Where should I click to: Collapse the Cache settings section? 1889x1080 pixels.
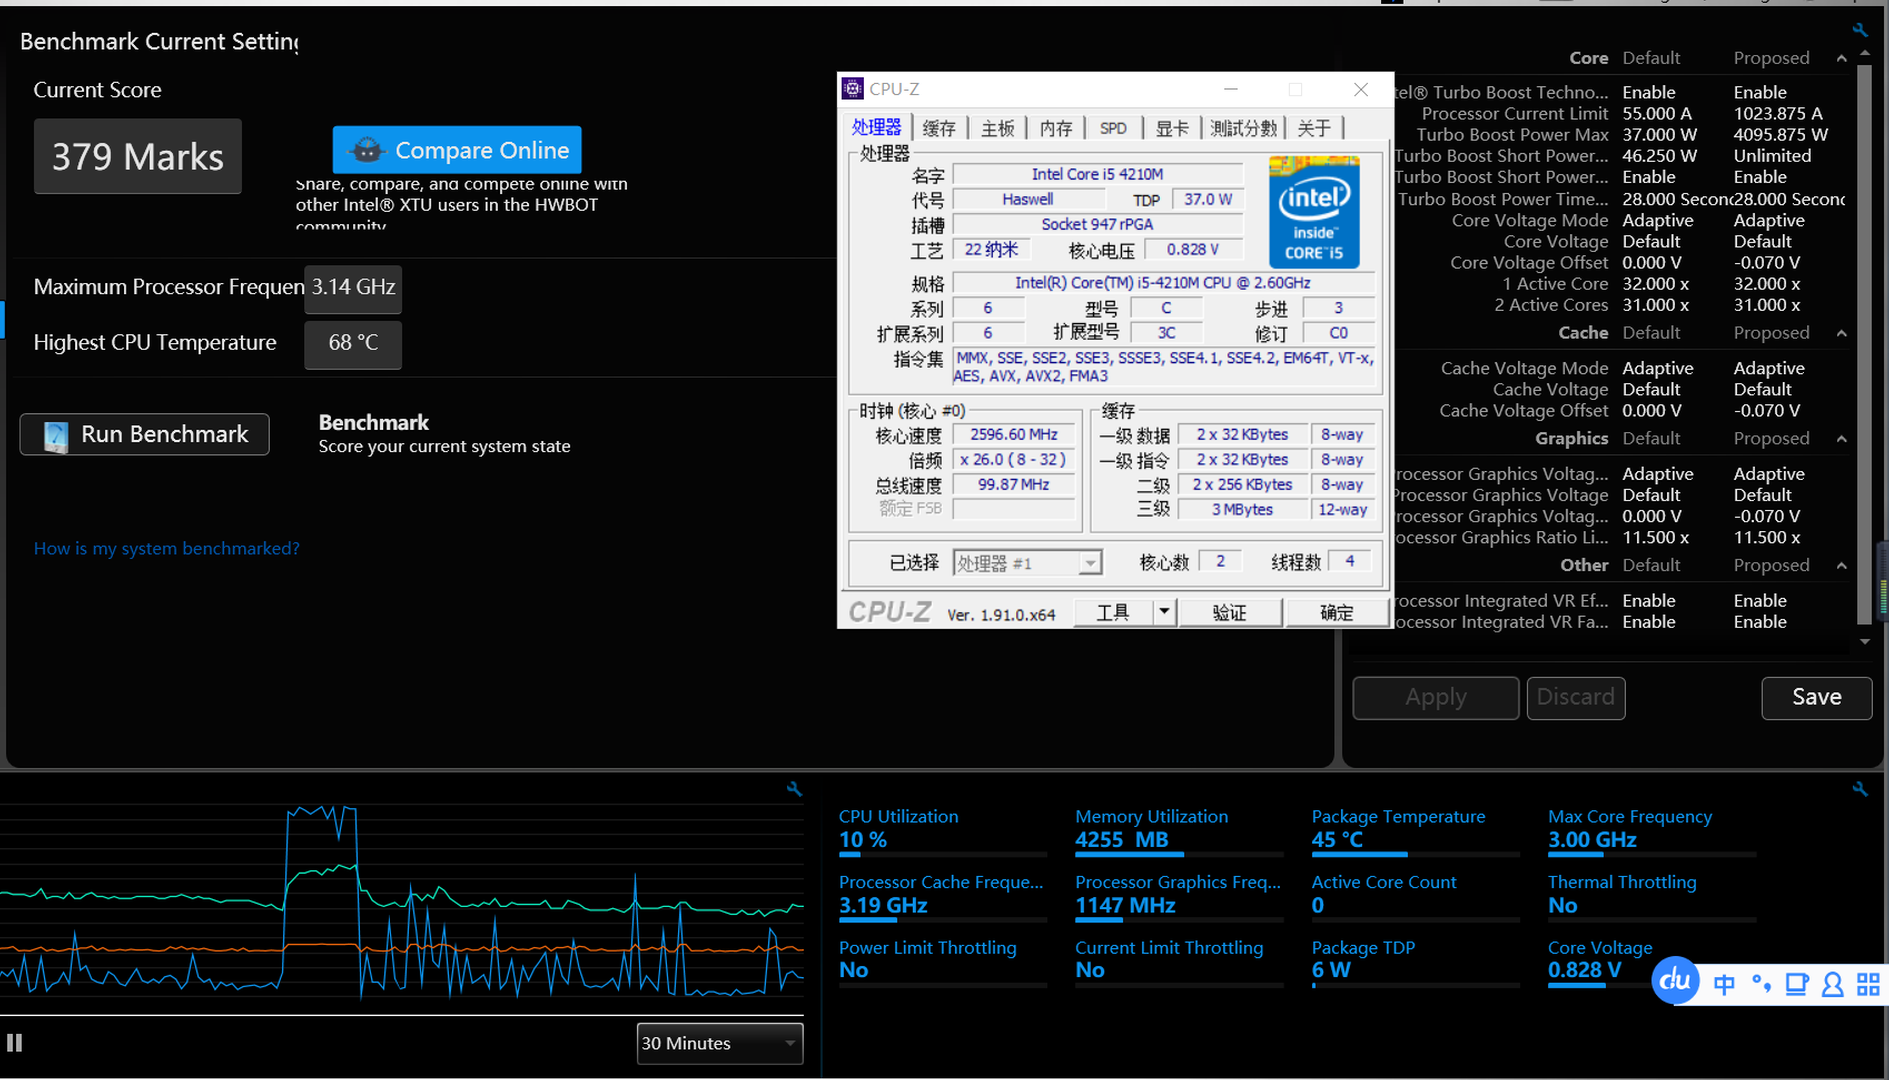[x=1841, y=333]
